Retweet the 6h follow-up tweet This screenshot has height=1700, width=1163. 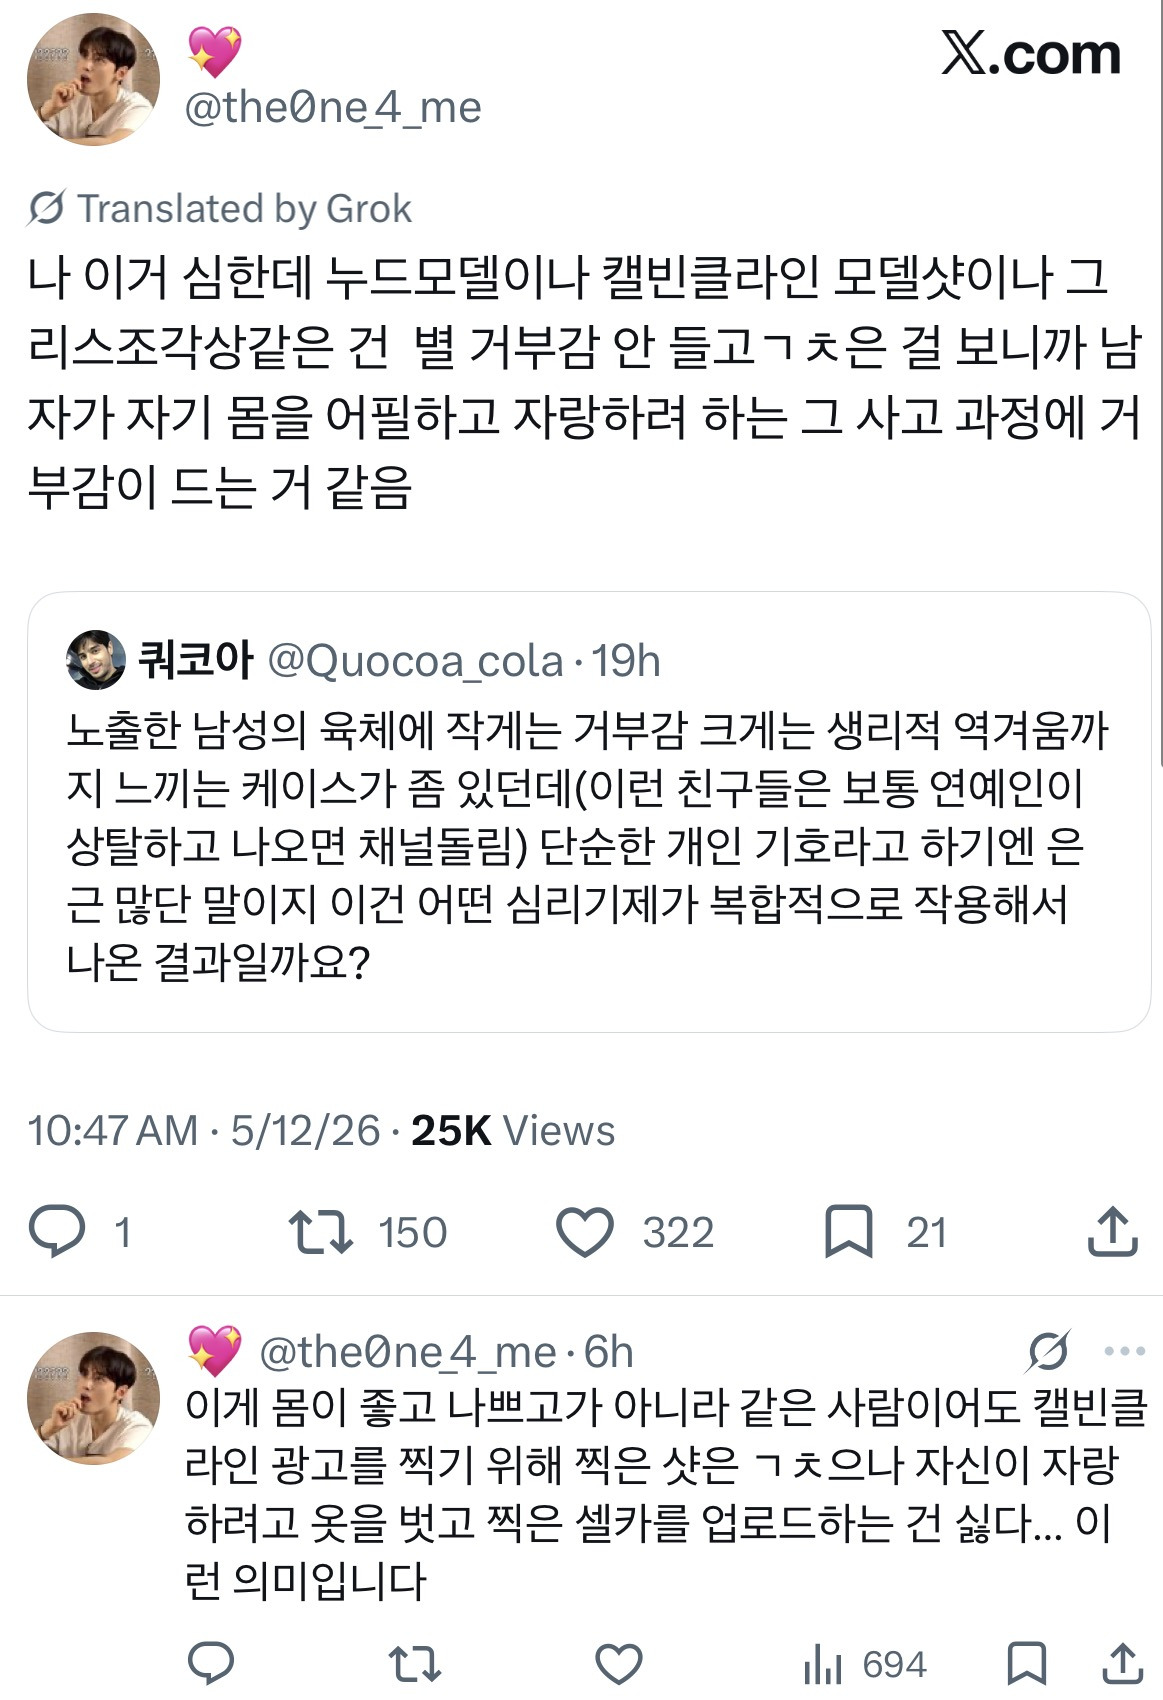414,1664
